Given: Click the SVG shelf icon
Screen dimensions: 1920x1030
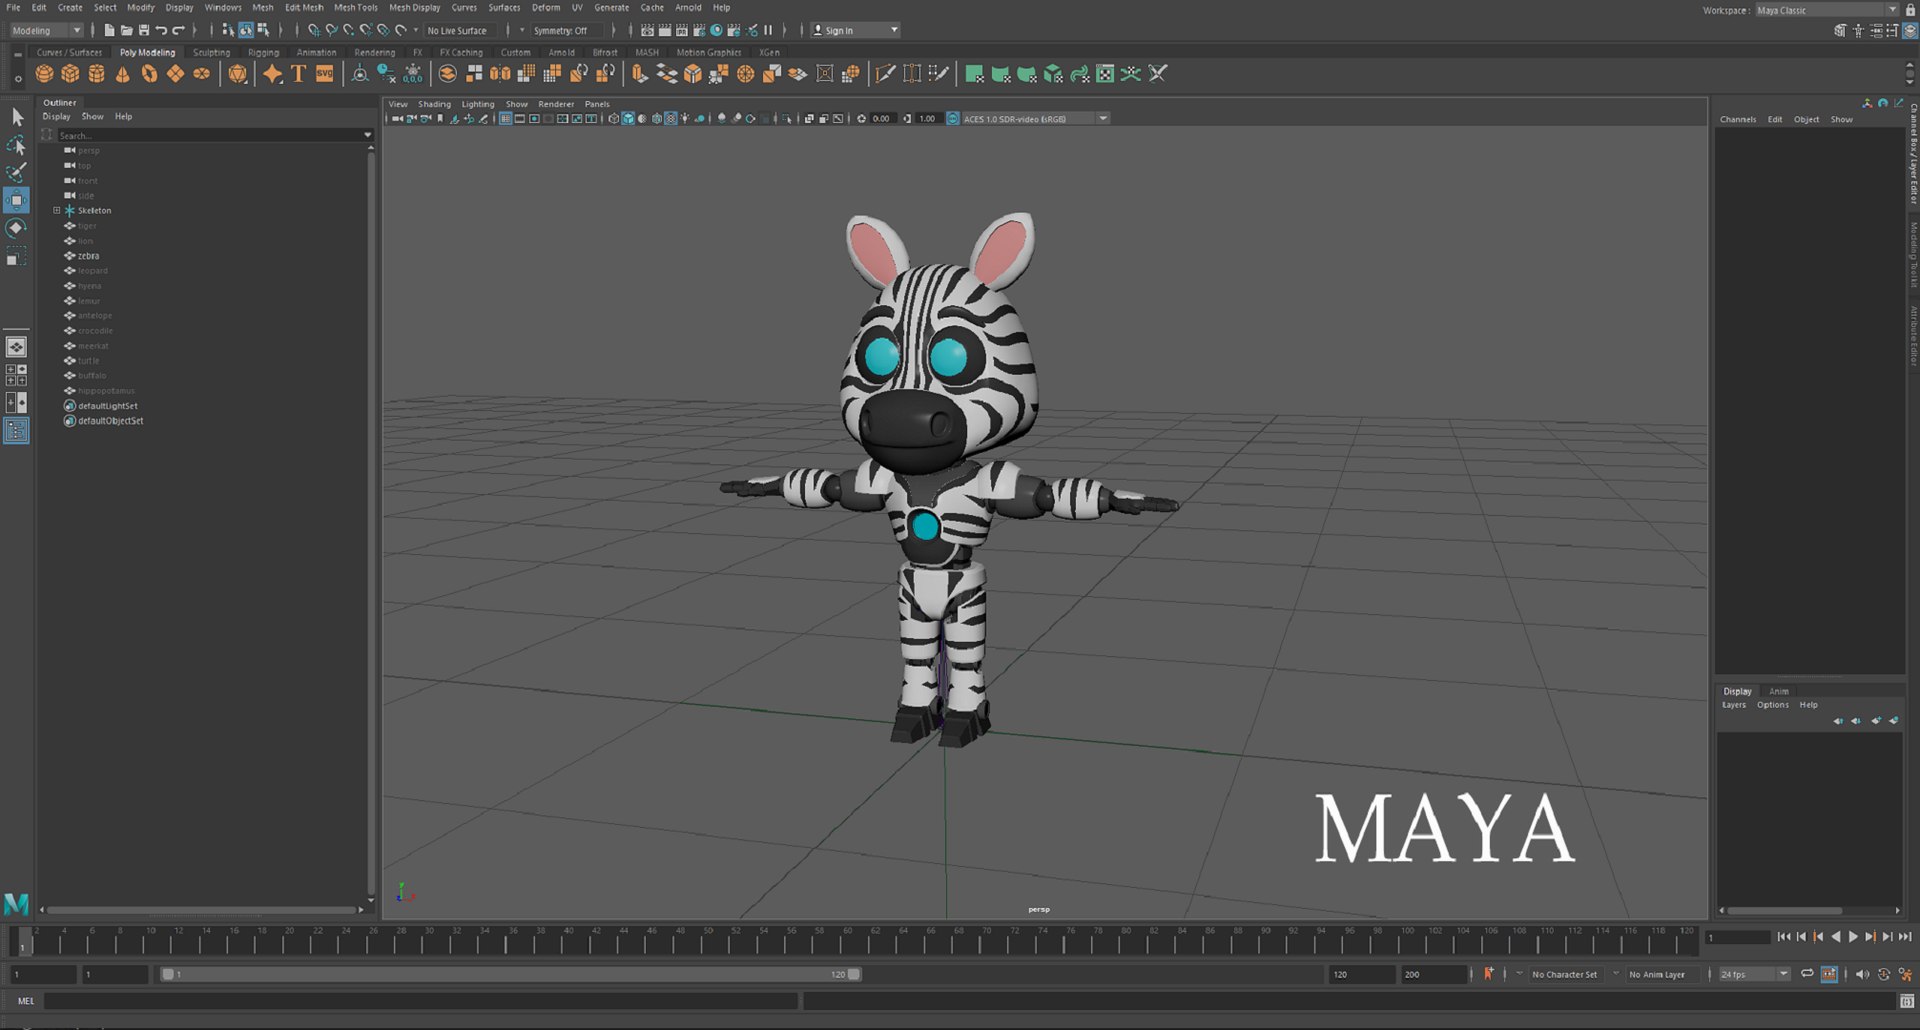Looking at the screenshot, I should click(x=324, y=74).
